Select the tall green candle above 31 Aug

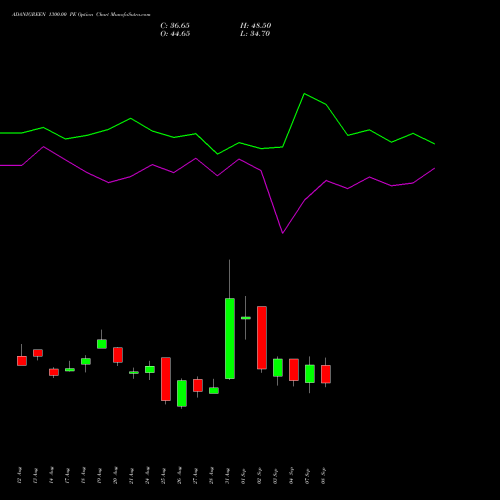[230, 338]
